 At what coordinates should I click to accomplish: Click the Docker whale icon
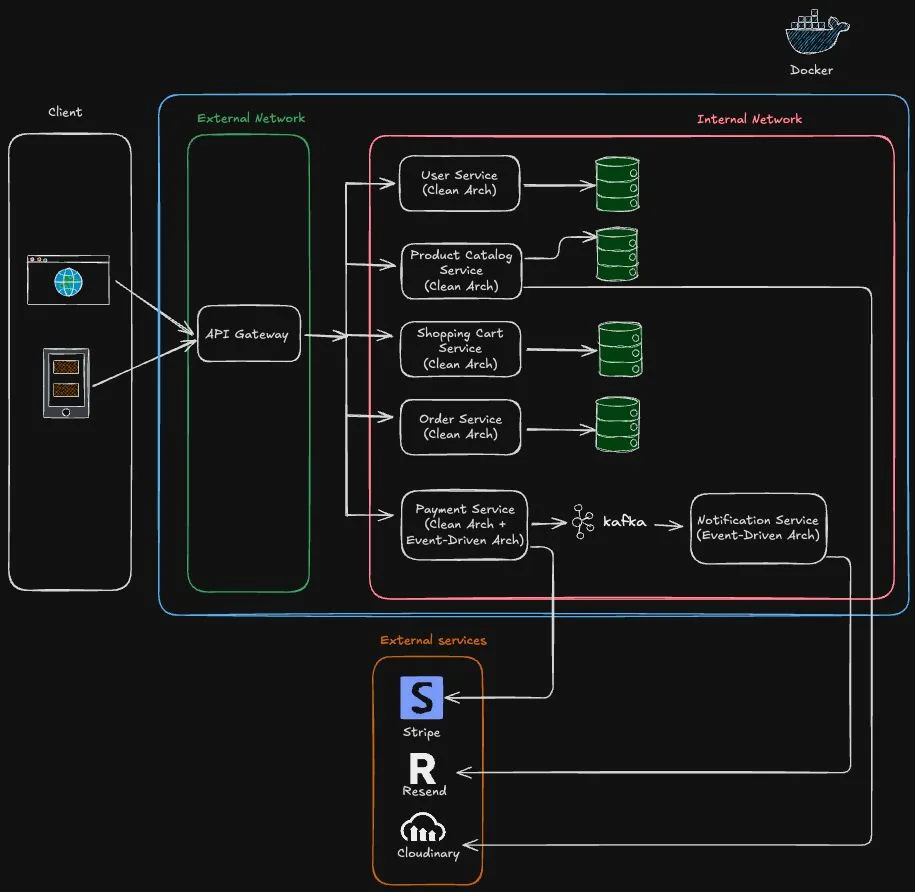(812, 34)
